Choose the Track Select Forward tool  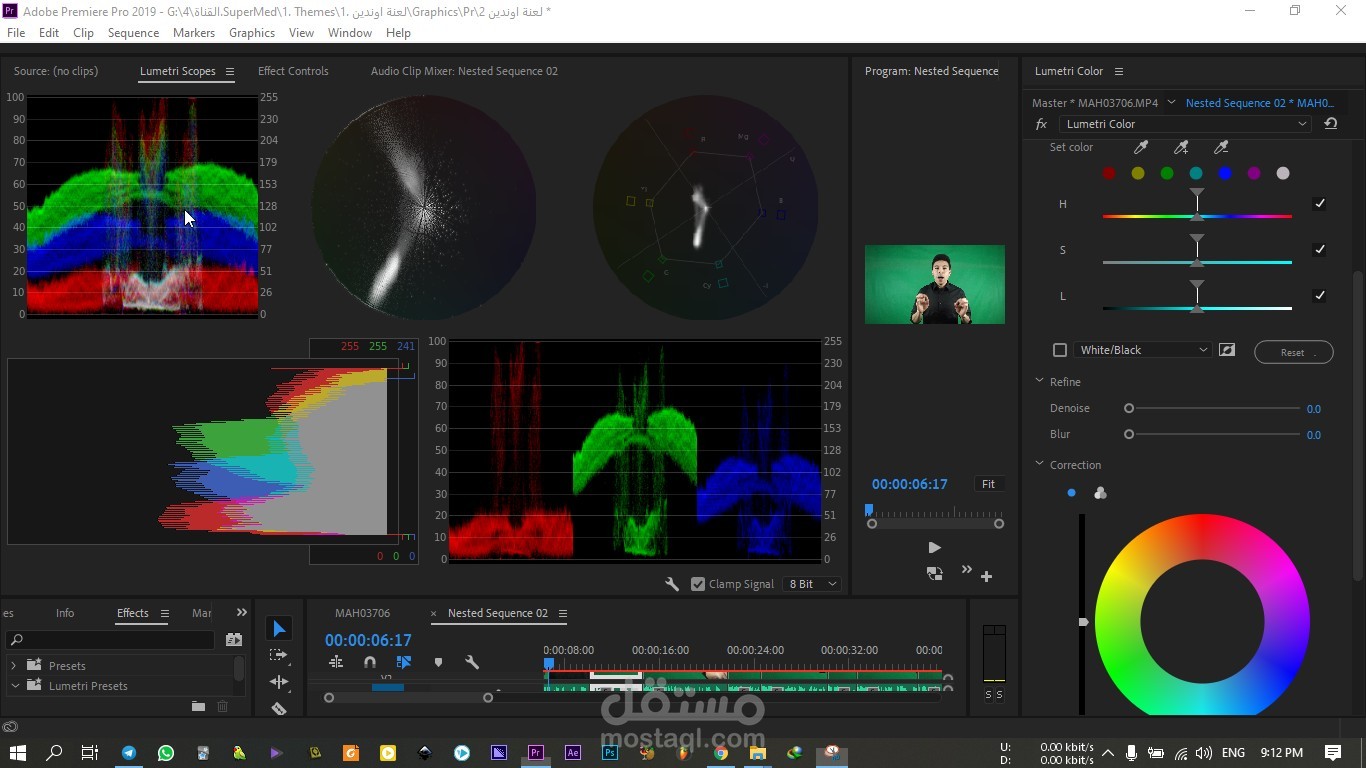click(x=279, y=655)
